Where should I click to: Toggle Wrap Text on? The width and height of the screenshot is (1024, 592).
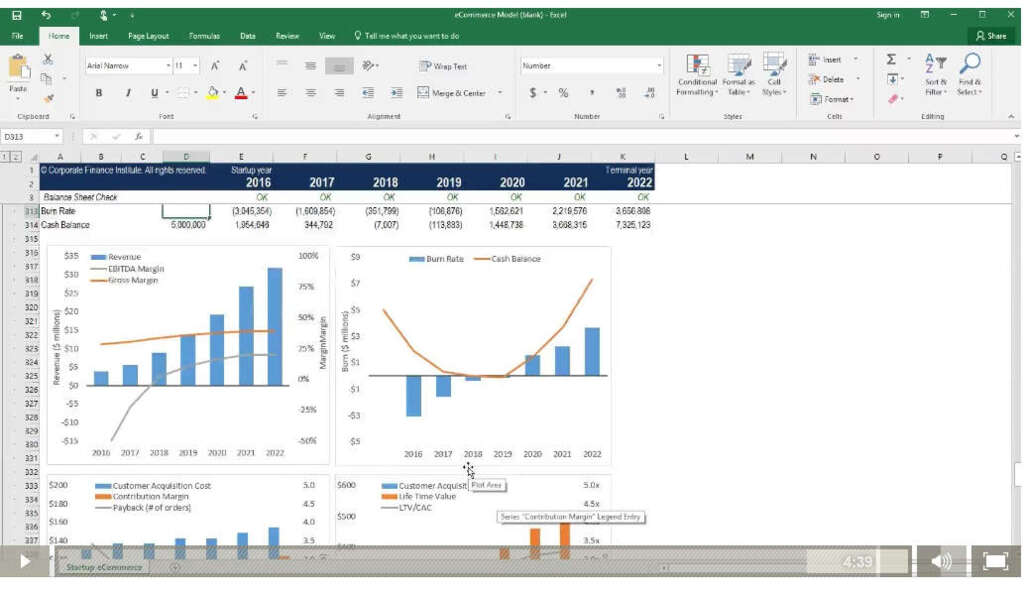443,66
